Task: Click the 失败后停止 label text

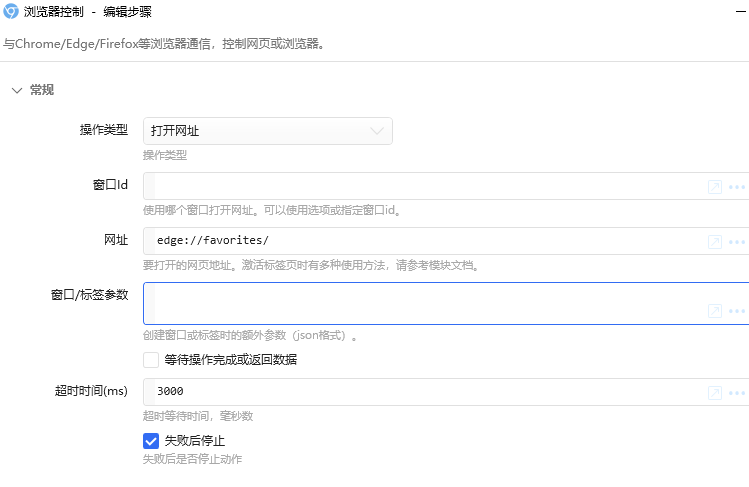Action: point(194,440)
